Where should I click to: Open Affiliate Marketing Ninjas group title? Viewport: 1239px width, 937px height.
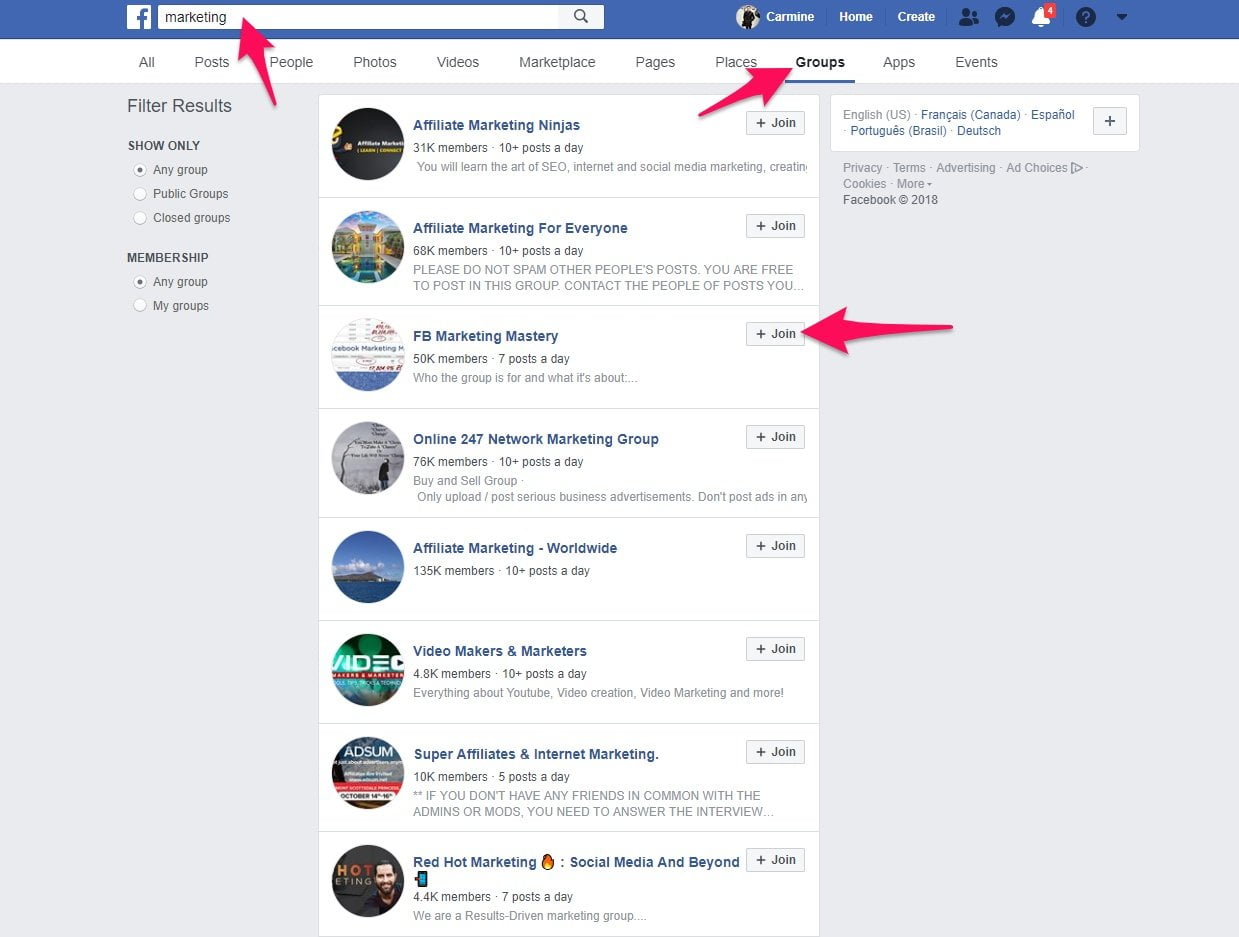point(496,125)
